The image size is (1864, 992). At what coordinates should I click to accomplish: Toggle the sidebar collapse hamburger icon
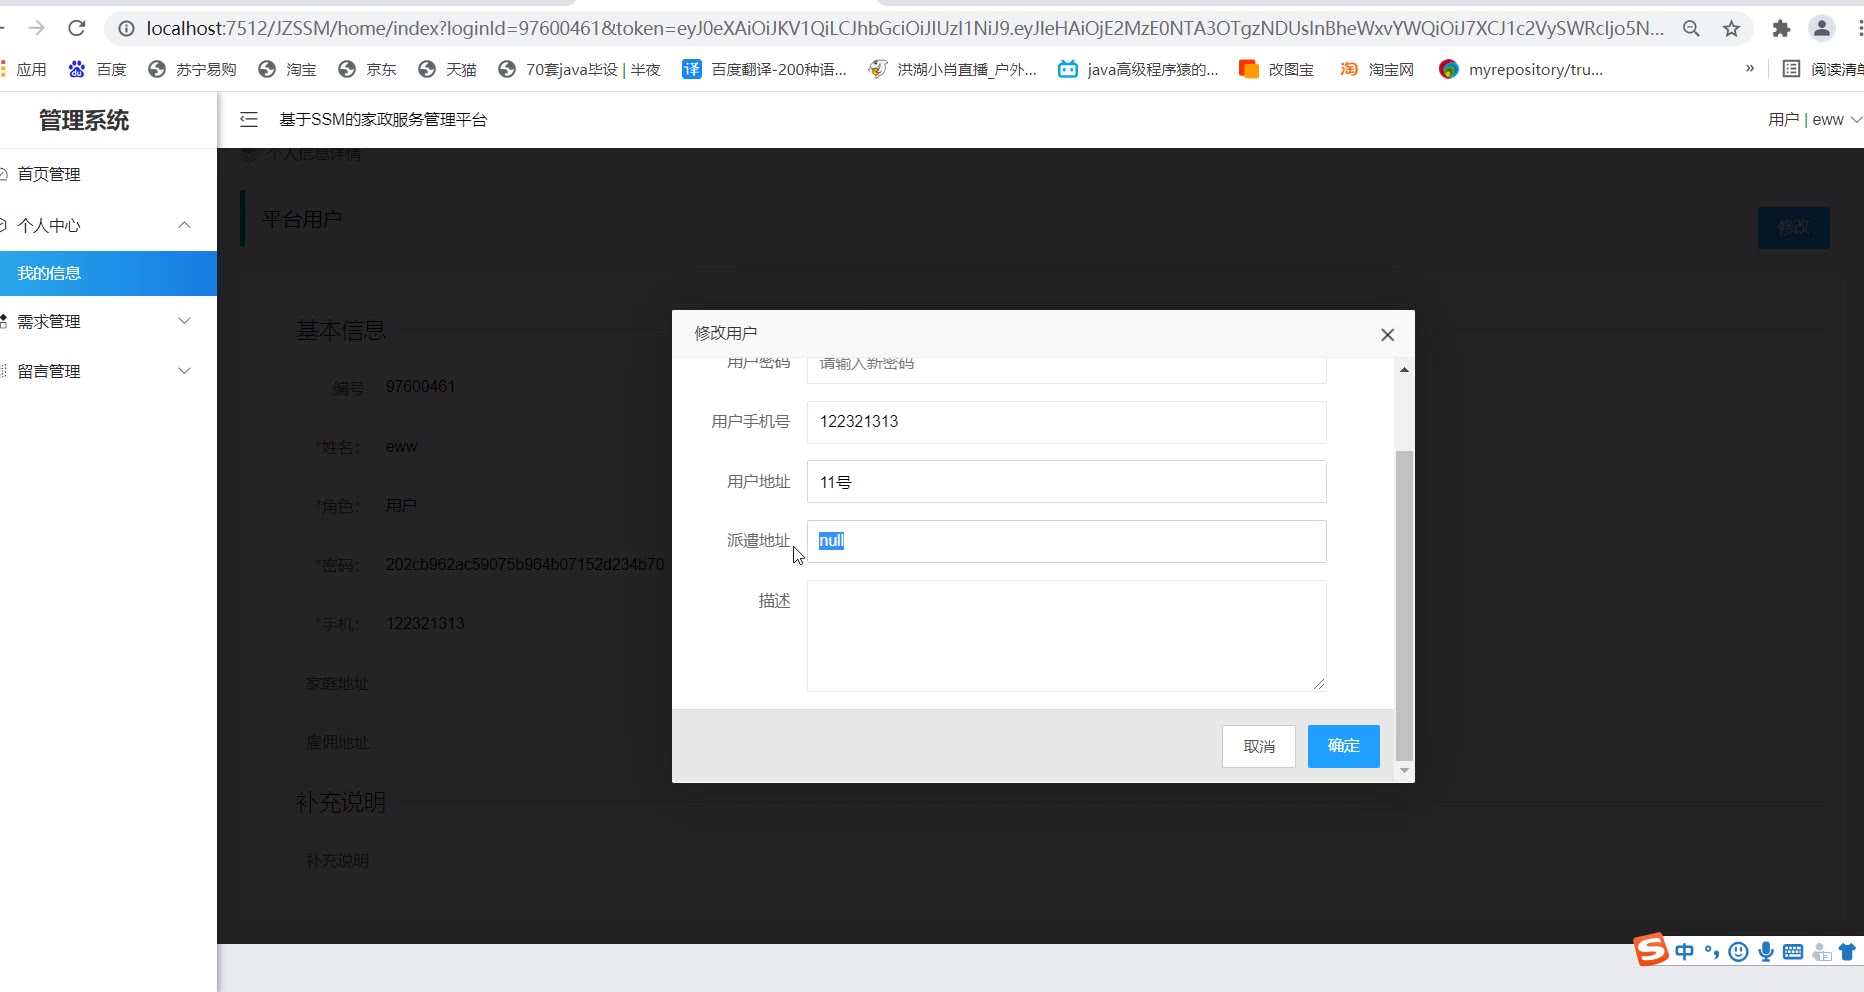[249, 120]
